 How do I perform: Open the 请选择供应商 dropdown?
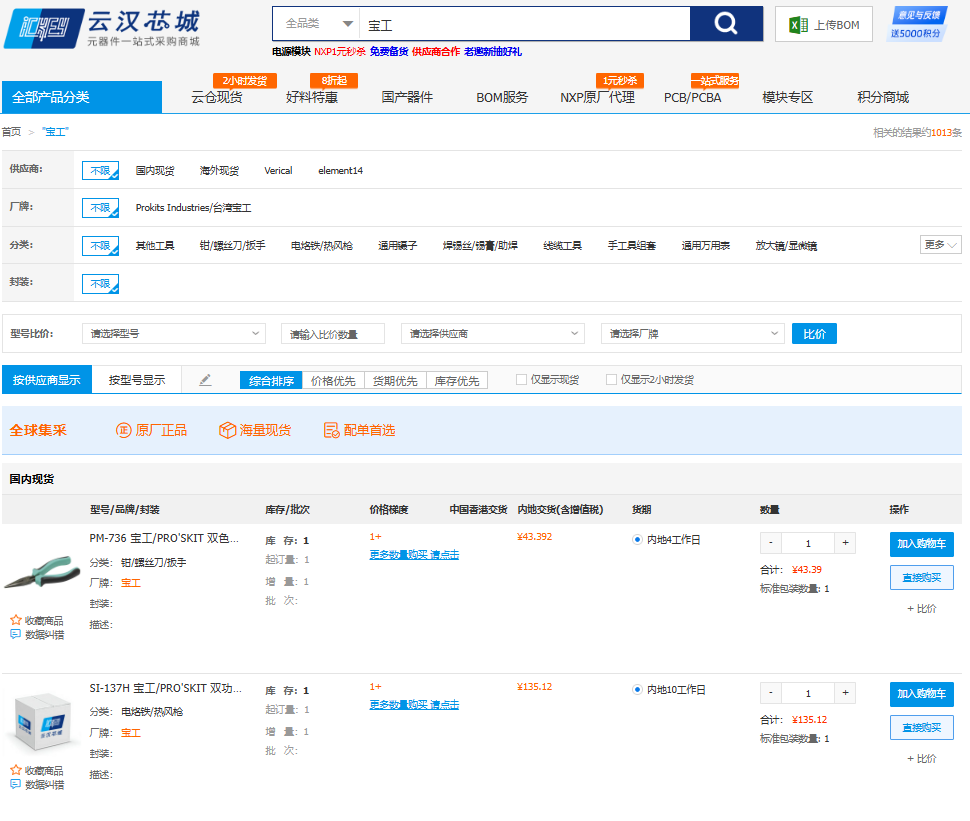[x=493, y=333]
